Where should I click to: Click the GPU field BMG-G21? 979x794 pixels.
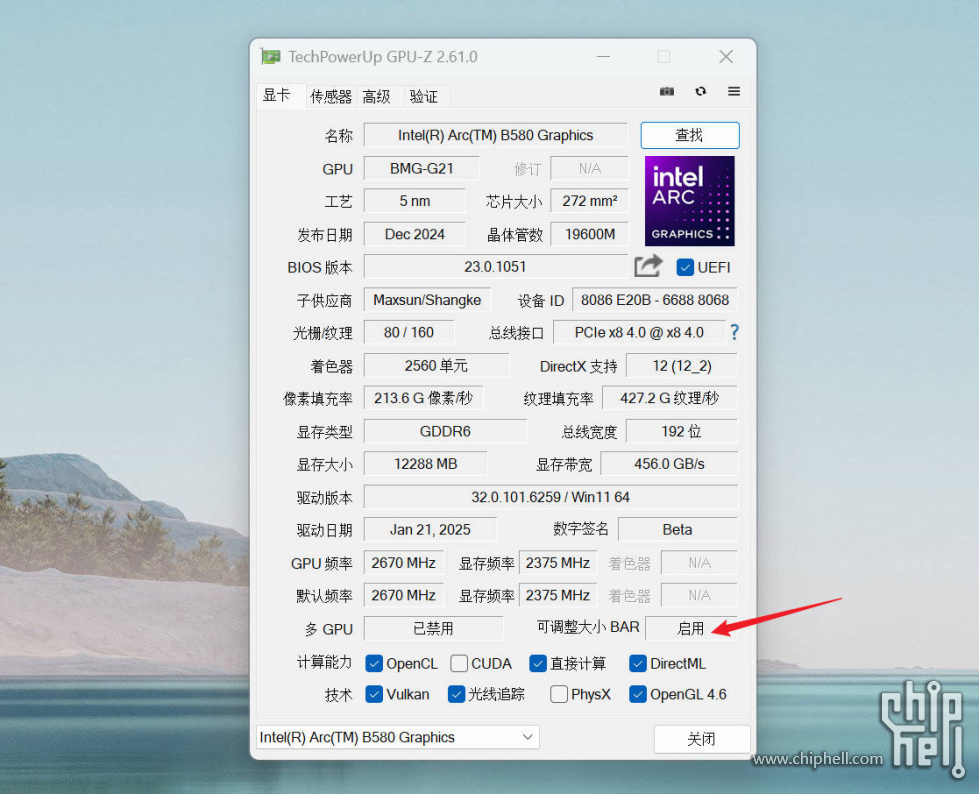[x=421, y=169]
